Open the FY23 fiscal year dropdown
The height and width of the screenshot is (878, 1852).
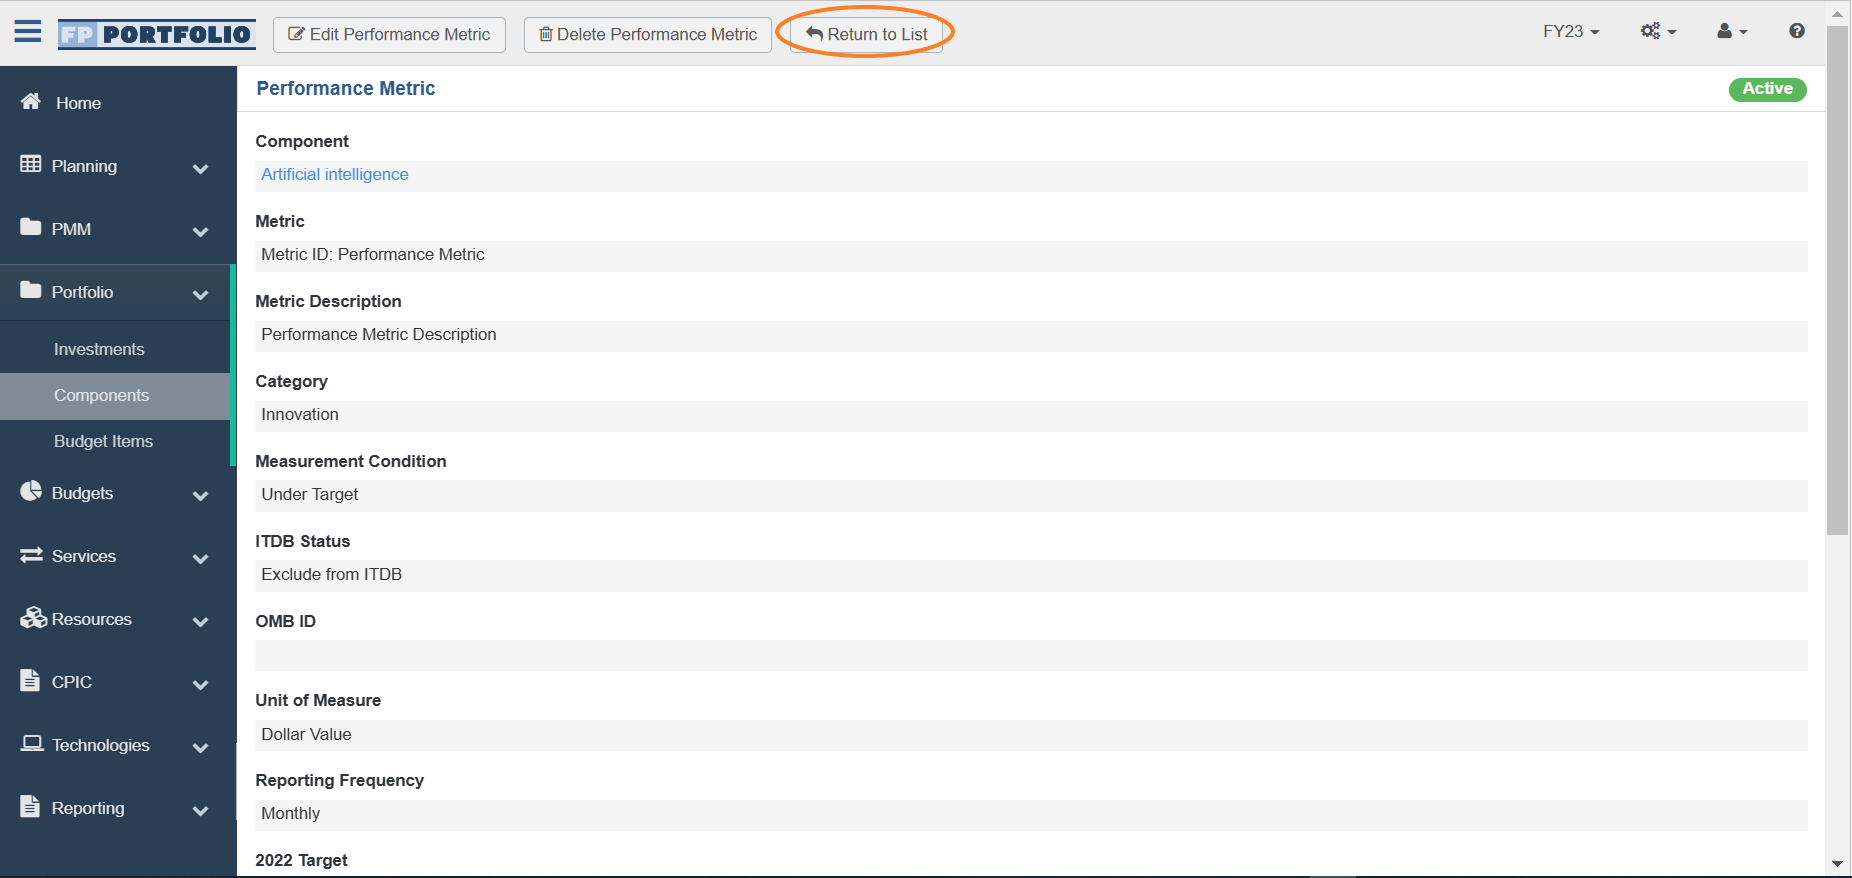pyautogui.click(x=1571, y=31)
